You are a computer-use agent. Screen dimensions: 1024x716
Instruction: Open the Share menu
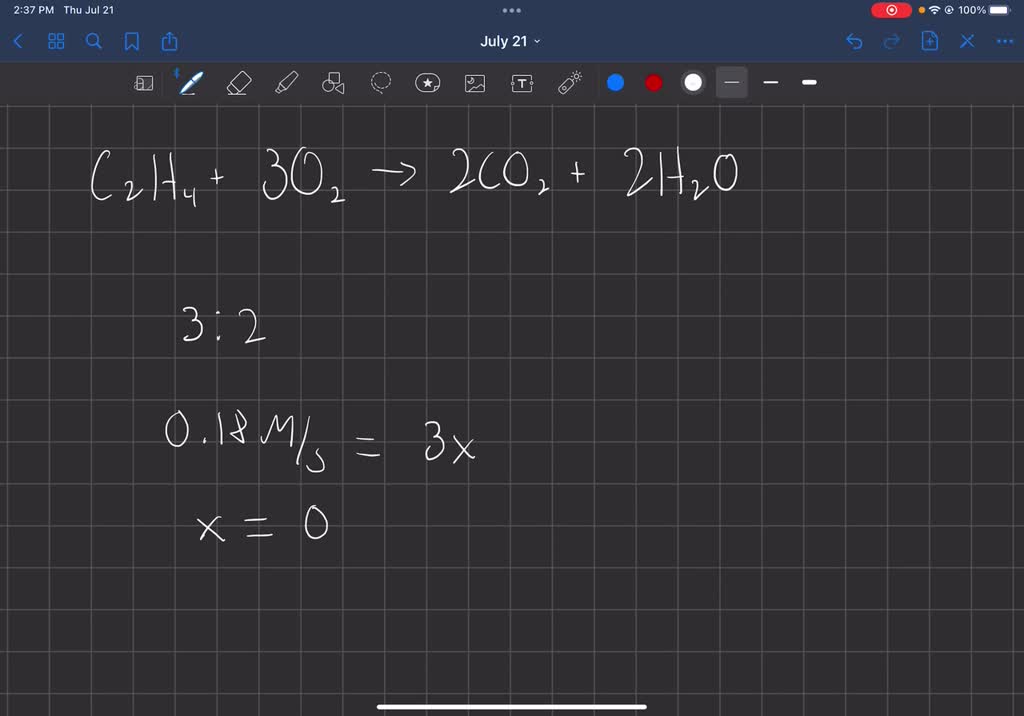[x=170, y=41]
